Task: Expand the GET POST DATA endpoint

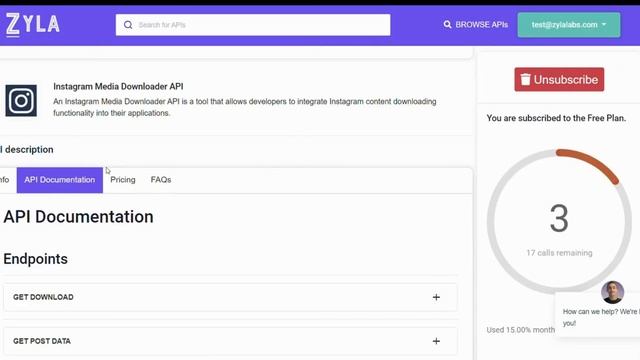Action: (230, 341)
